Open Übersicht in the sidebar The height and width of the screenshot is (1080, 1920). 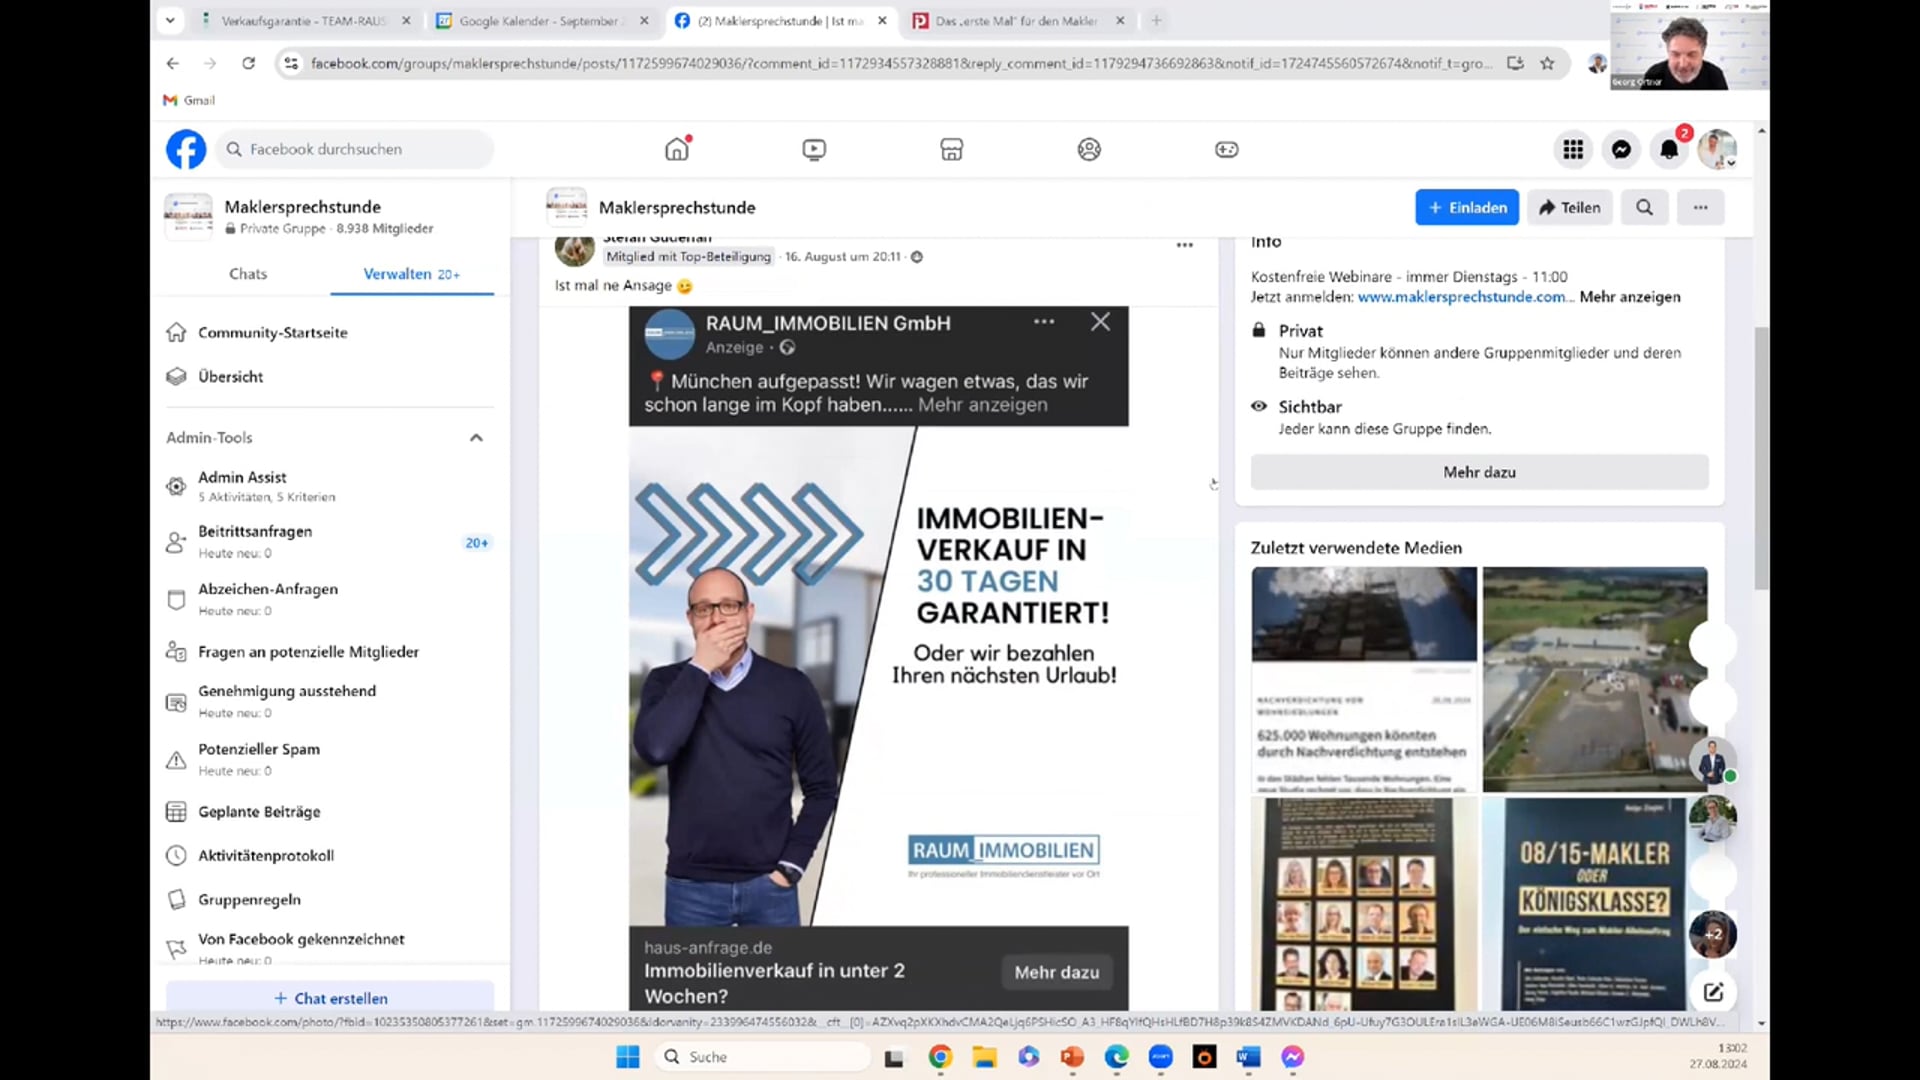[330, 376]
